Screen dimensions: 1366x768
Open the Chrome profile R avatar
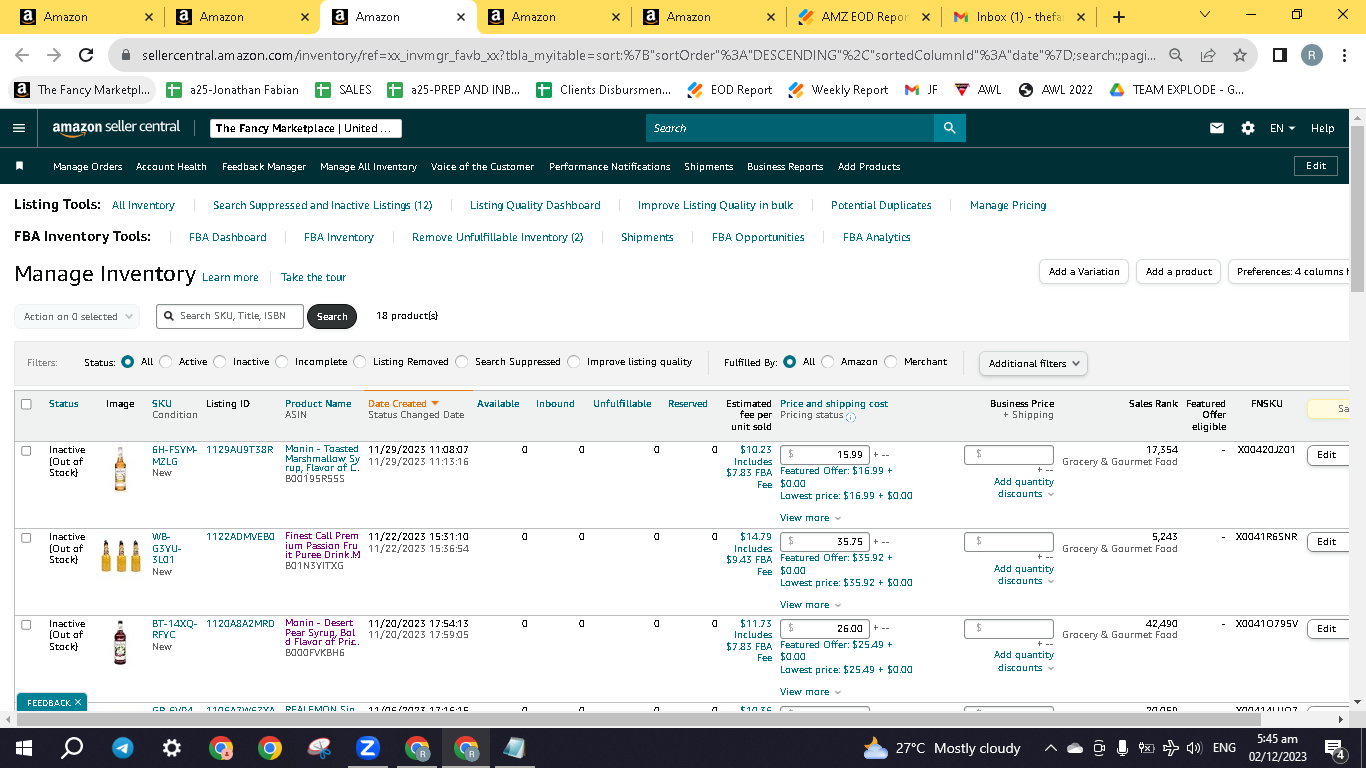(x=1312, y=56)
